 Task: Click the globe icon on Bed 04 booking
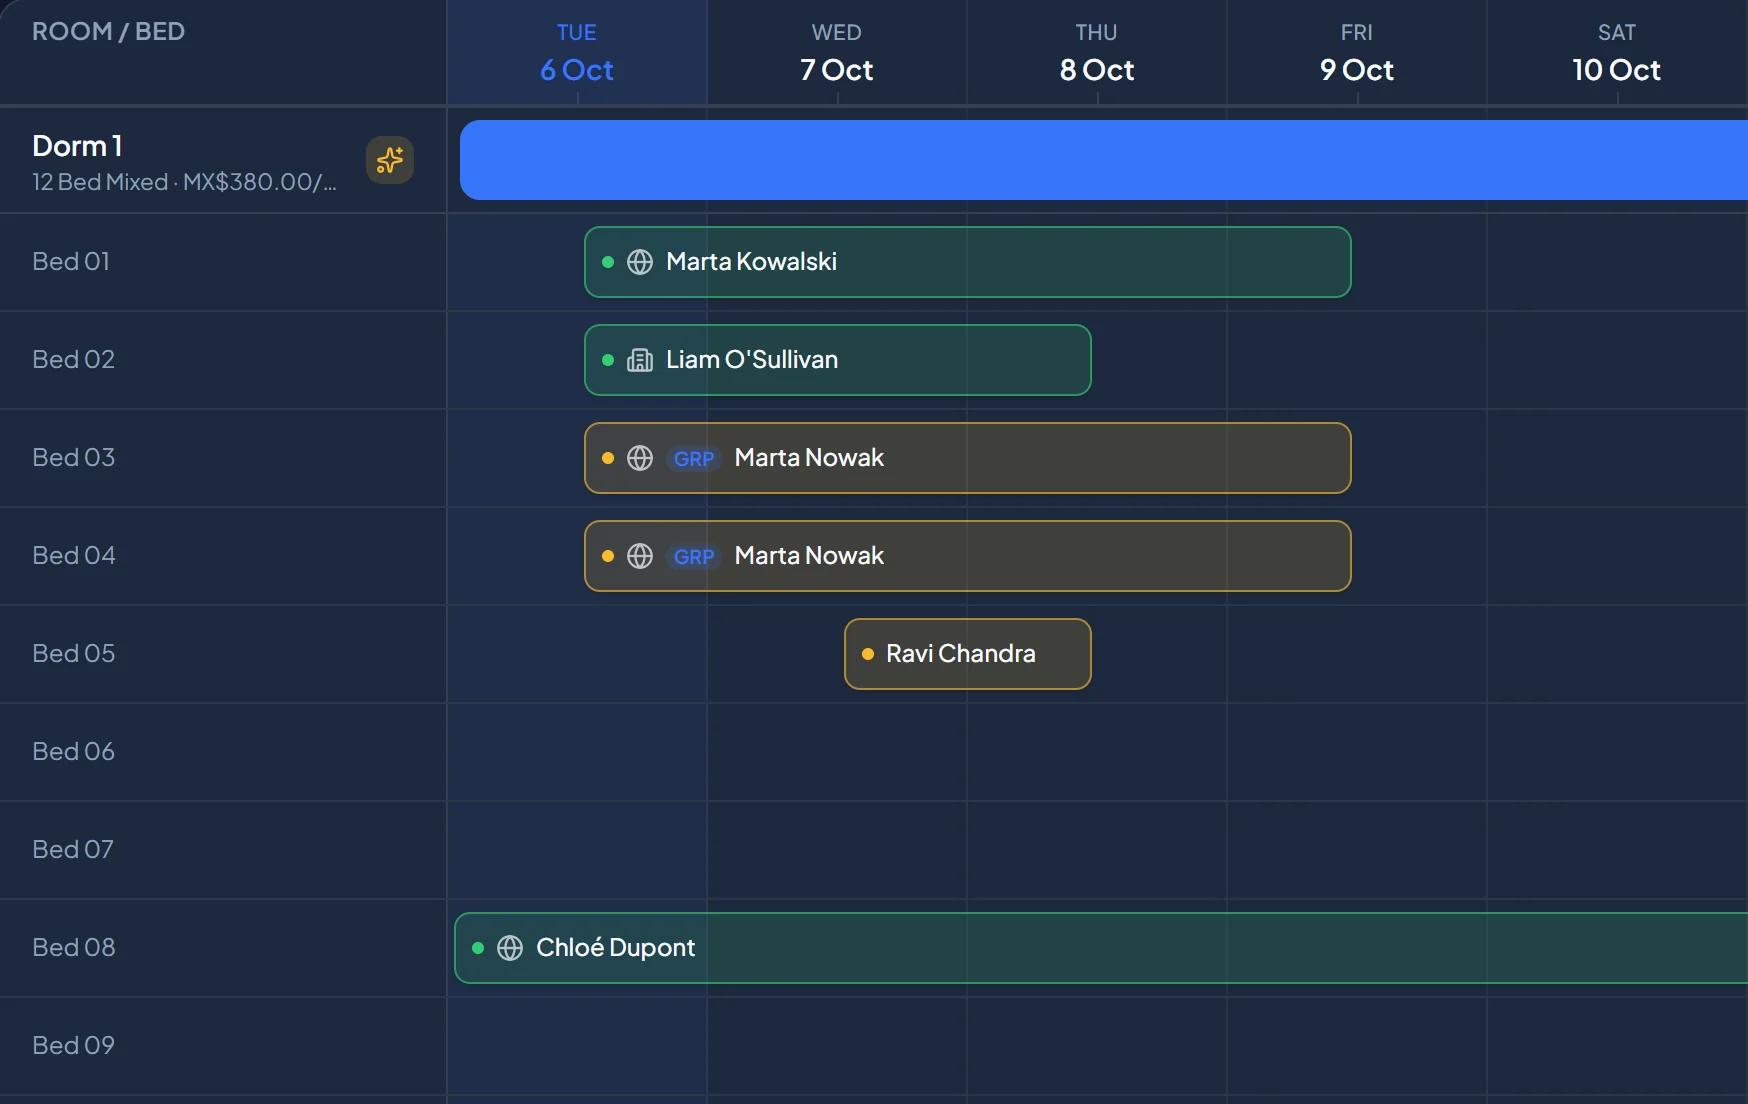640,556
